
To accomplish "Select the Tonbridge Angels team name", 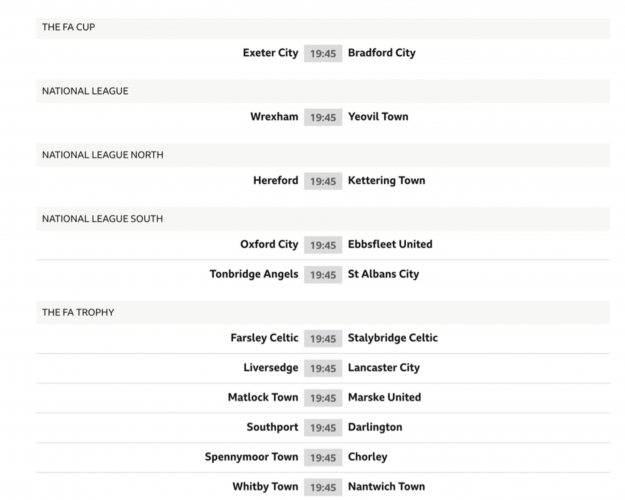I will tap(254, 274).
